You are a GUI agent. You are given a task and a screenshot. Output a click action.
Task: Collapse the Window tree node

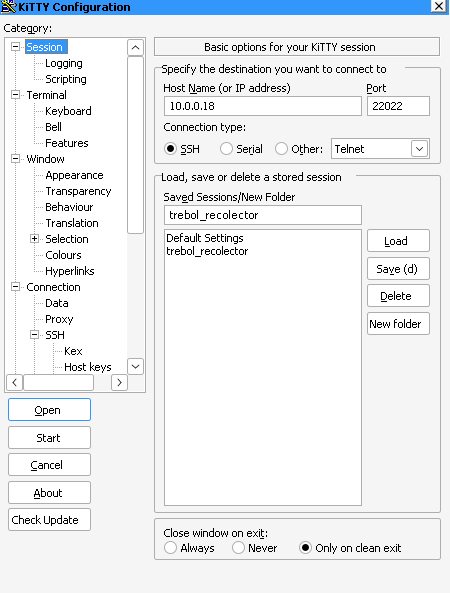tap(16, 158)
